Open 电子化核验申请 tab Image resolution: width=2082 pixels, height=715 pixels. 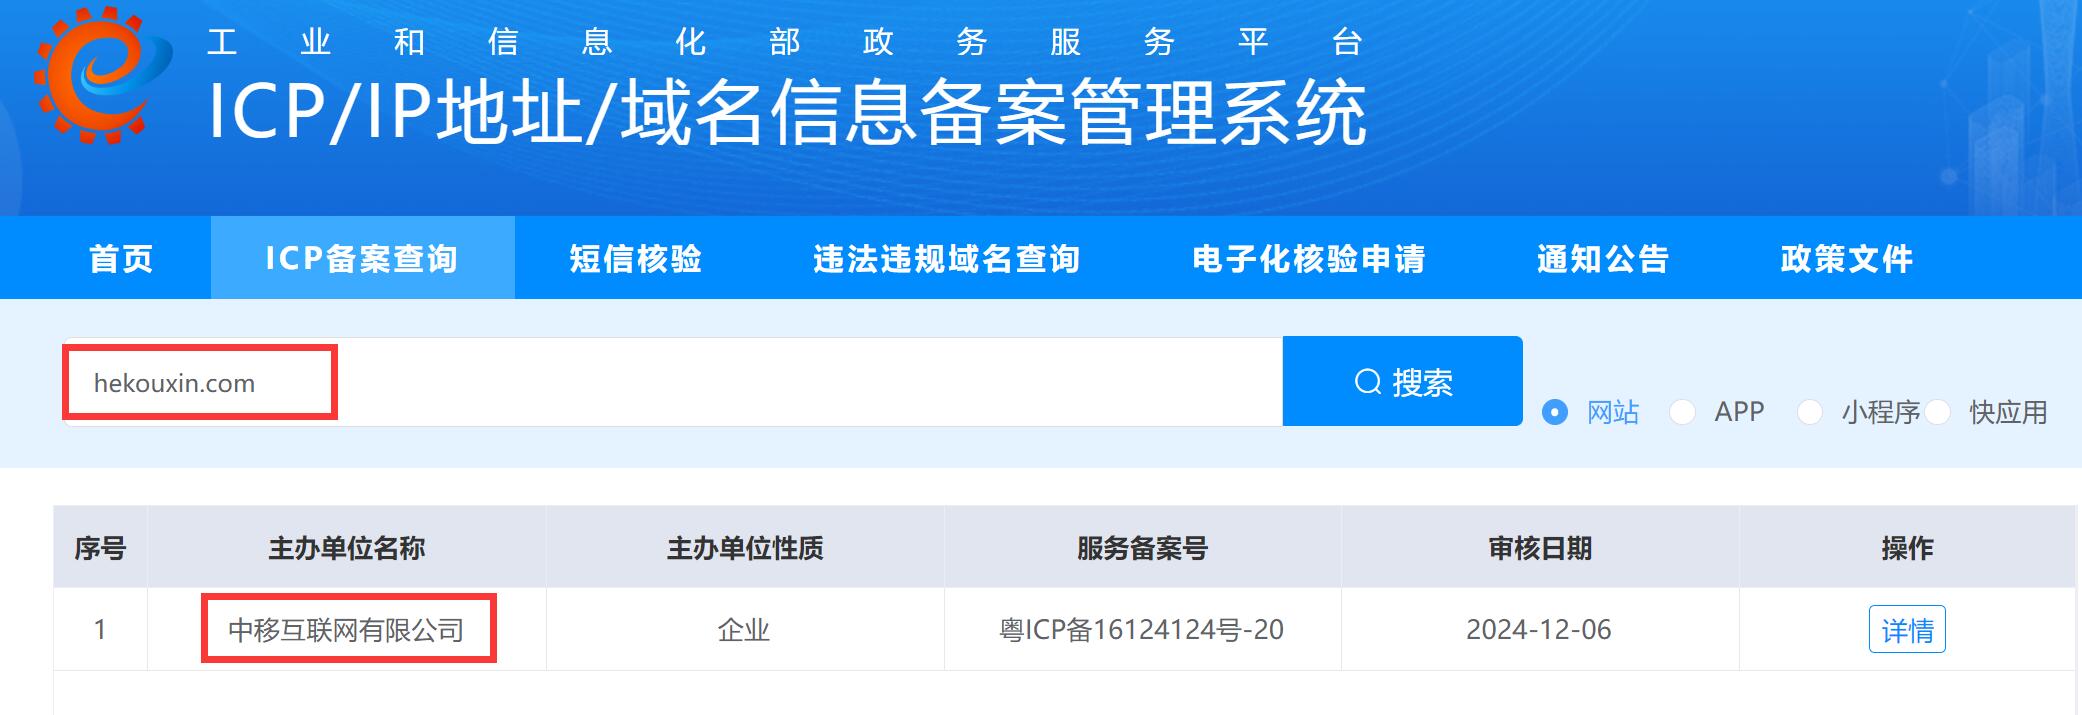[1308, 258]
